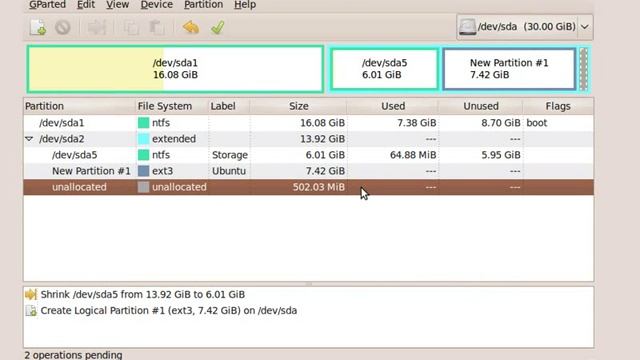Open the Help menu
This screenshot has width=640, height=360.
click(245, 5)
